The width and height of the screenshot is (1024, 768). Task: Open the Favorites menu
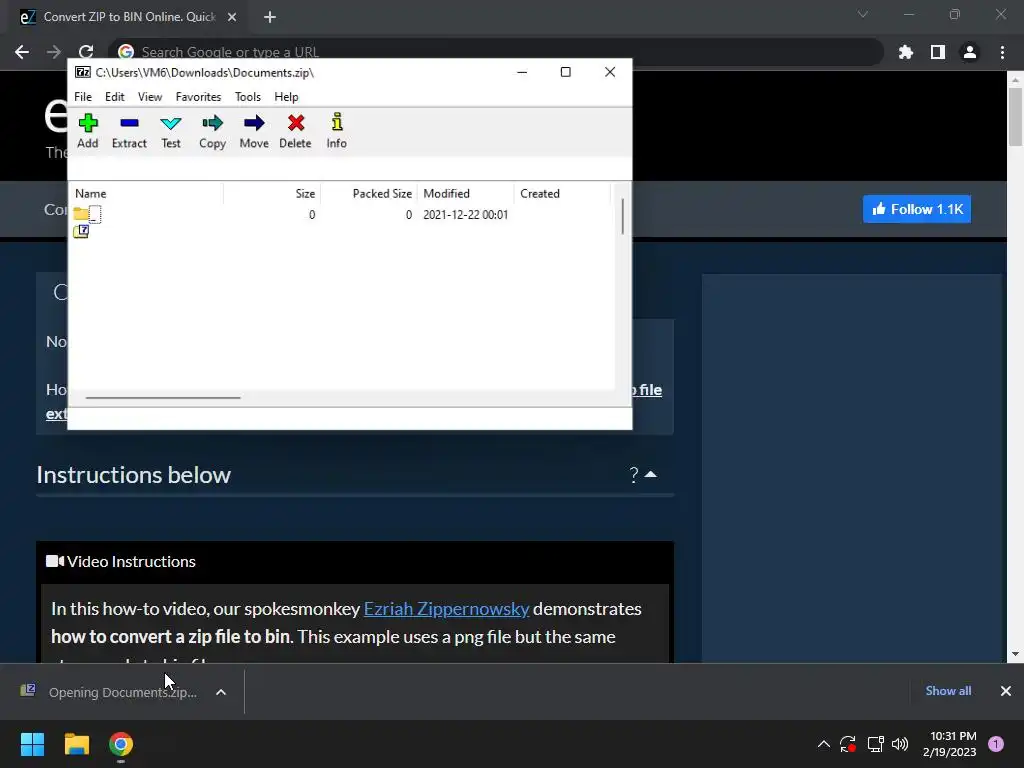coord(198,97)
